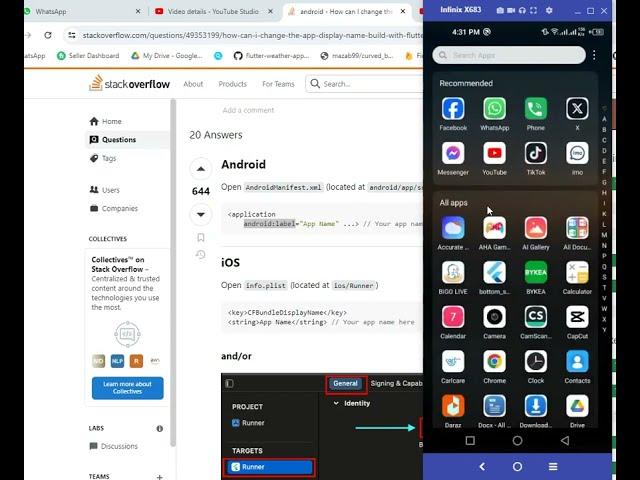Click the screenshot camera icon in mirror toolbar
640x480 pixels.
[x=500, y=11]
